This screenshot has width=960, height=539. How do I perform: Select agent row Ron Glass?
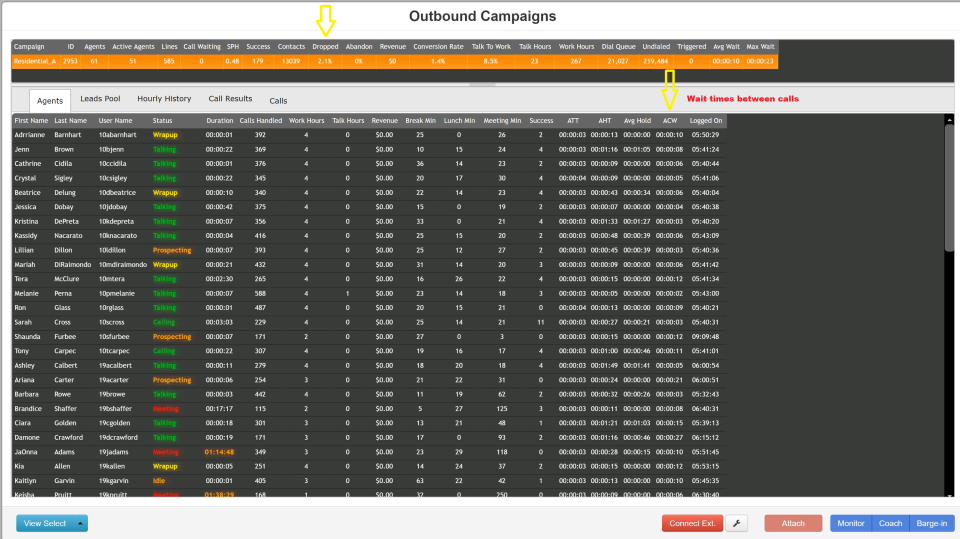[369, 307]
